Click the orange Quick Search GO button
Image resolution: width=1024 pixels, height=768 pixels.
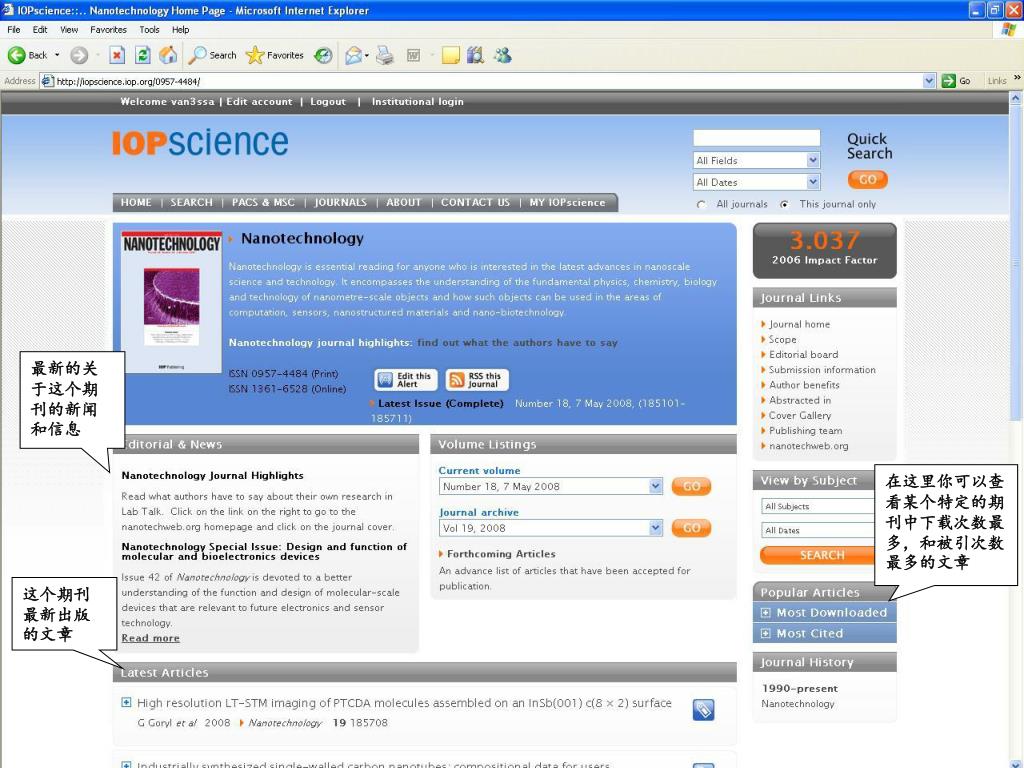[867, 180]
